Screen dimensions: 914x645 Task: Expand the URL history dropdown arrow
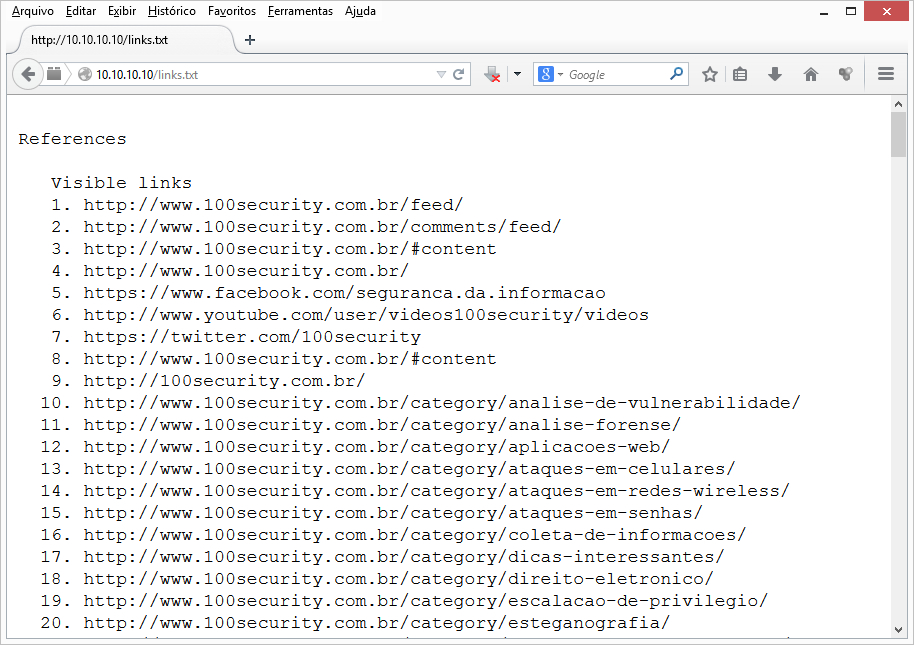coord(441,74)
